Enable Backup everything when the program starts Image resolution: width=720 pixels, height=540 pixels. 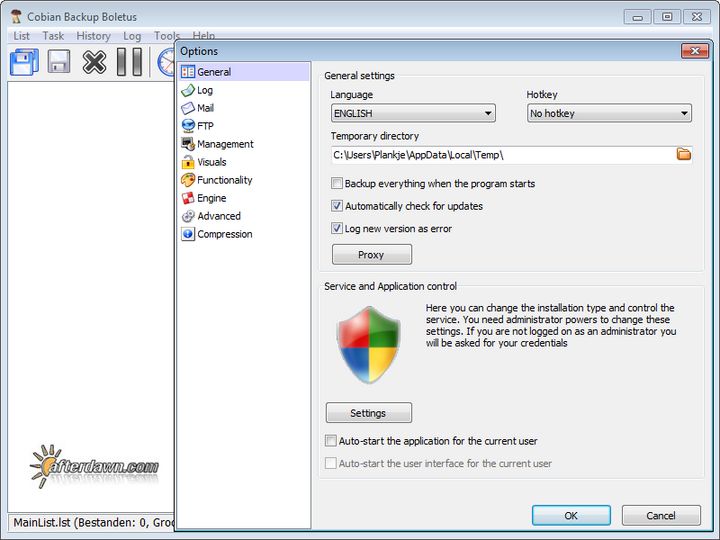coord(337,184)
